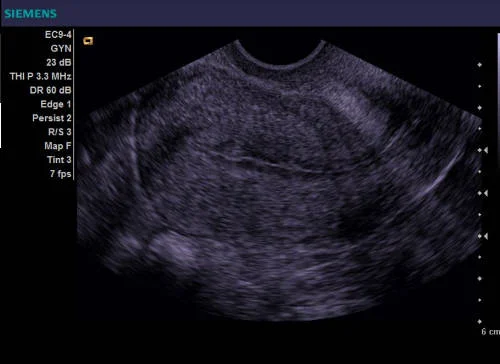The image size is (500, 364).
Task: Select the Persist 2 parameter
Action: coord(52,118)
